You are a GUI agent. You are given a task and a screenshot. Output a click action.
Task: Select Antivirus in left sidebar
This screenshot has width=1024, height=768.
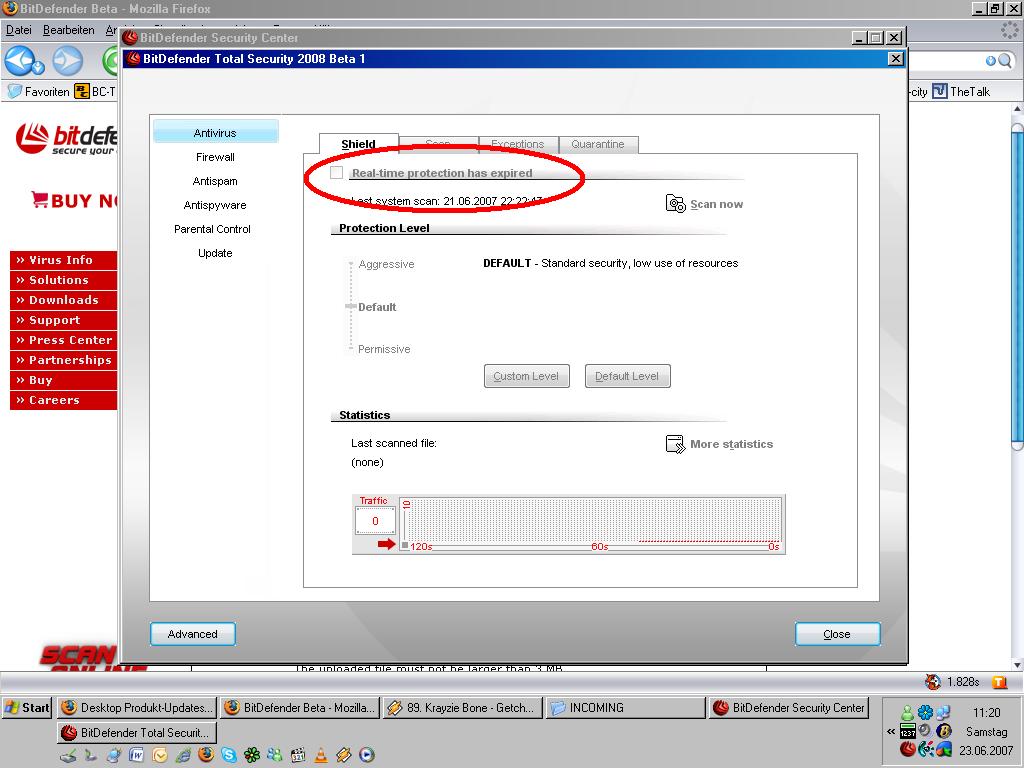point(216,133)
